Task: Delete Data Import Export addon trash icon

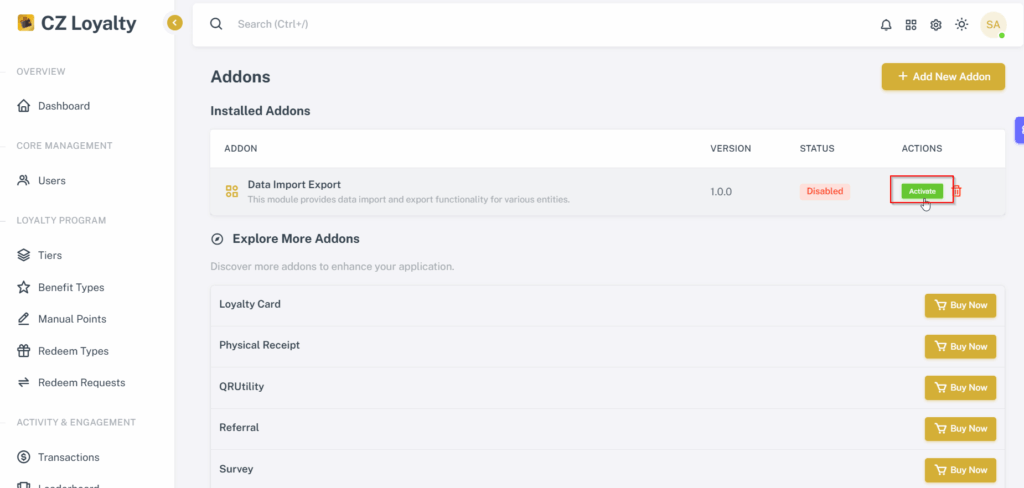Action: coord(957,191)
